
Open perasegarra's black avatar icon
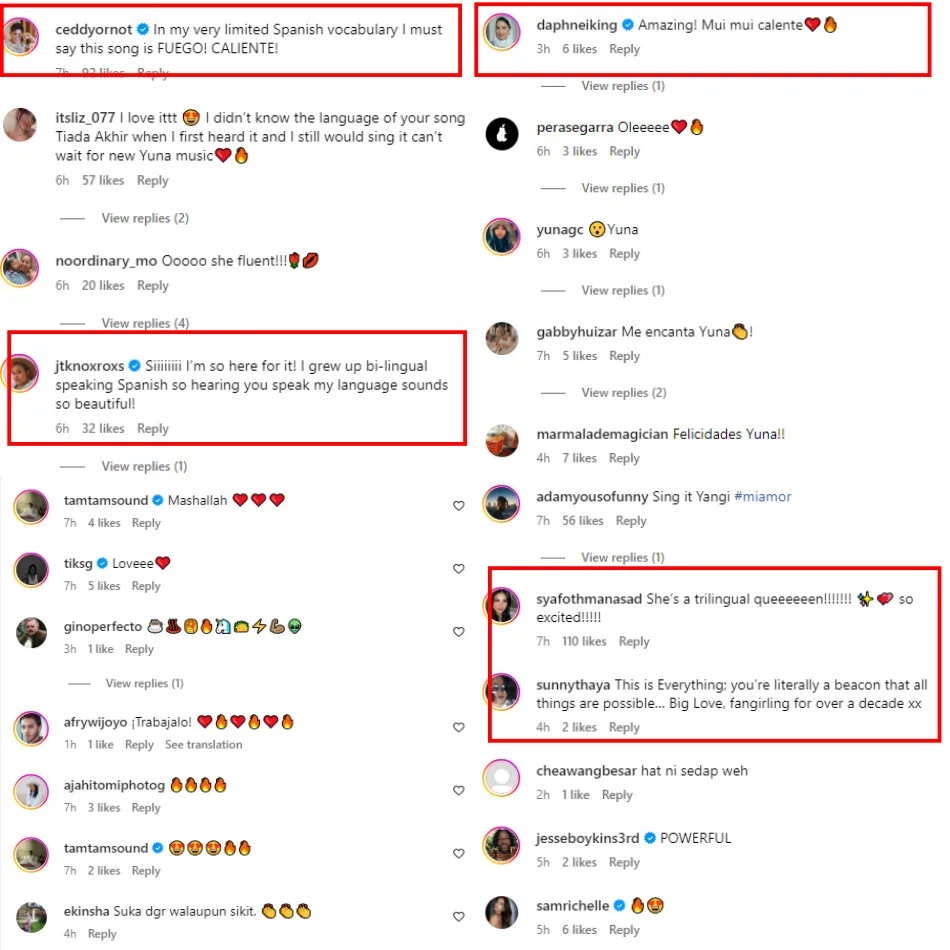point(502,133)
